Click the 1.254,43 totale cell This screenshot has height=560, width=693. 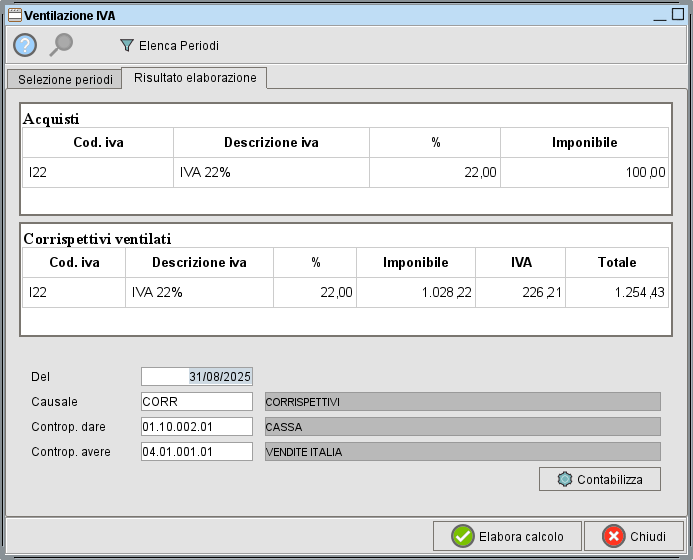(617, 293)
